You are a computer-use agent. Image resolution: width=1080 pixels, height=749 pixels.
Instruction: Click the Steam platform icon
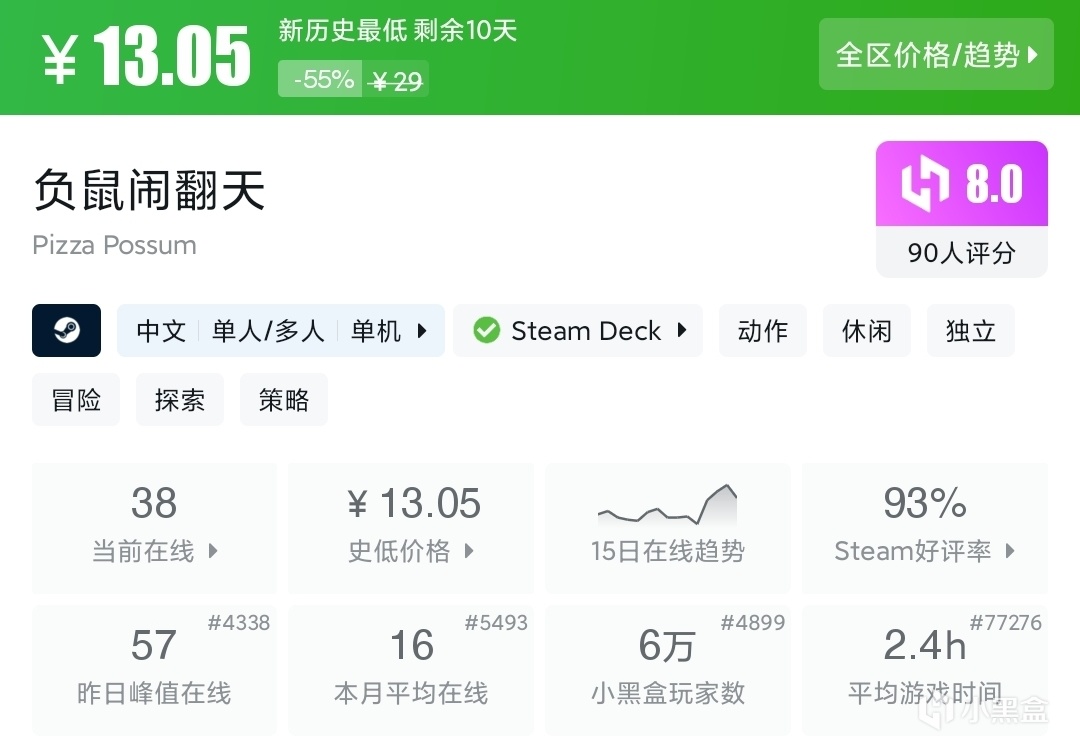click(66, 331)
